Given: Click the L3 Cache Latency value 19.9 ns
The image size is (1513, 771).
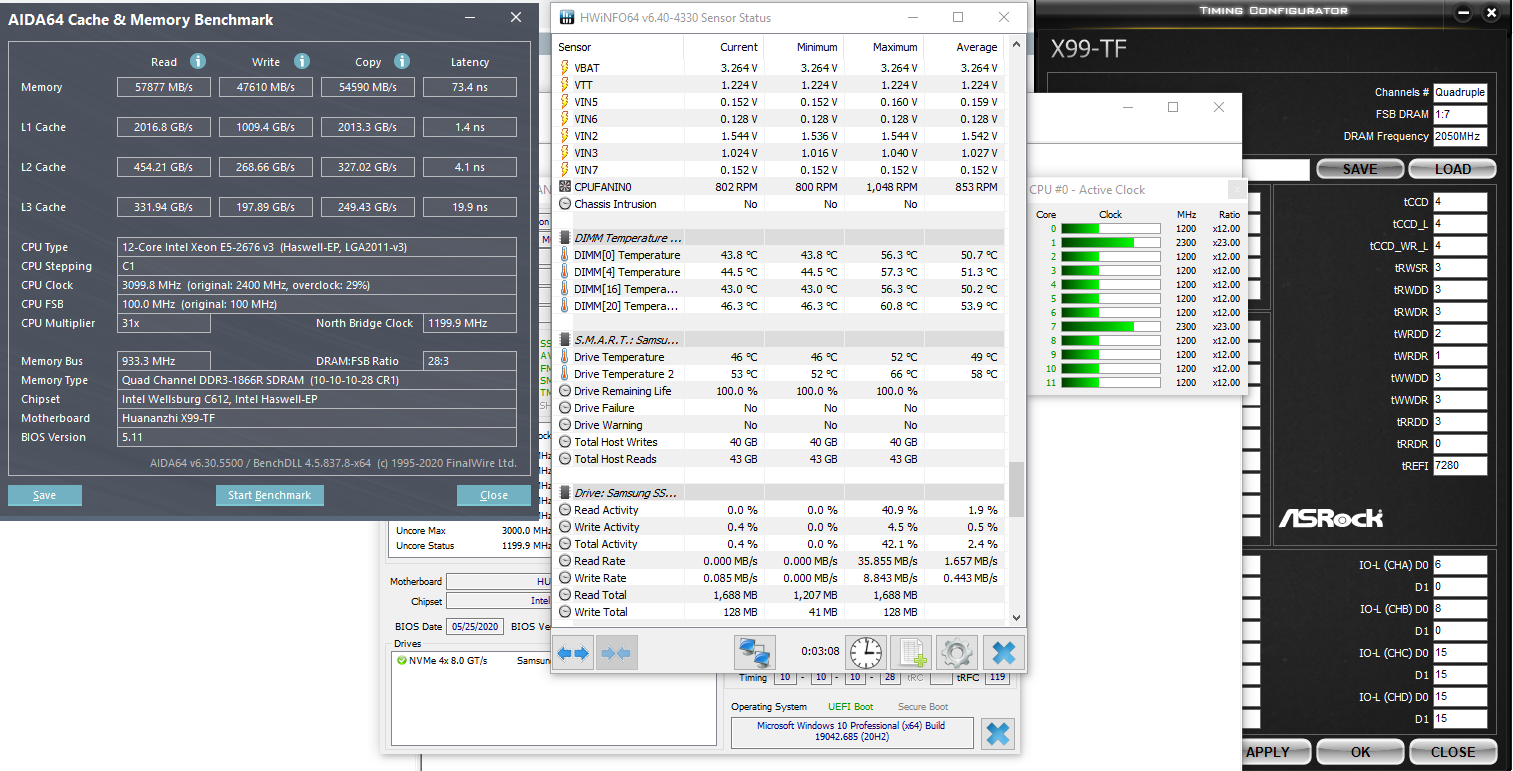Looking at the screenshot, I should coord(469,207).
